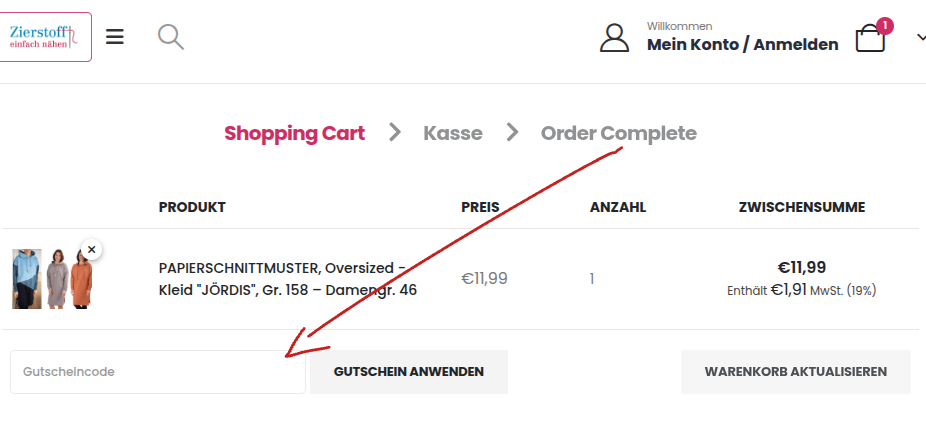Viewport: 926px width, 426px height.
Task: Open the shopping bag cart icon
Action: (870, 38)
